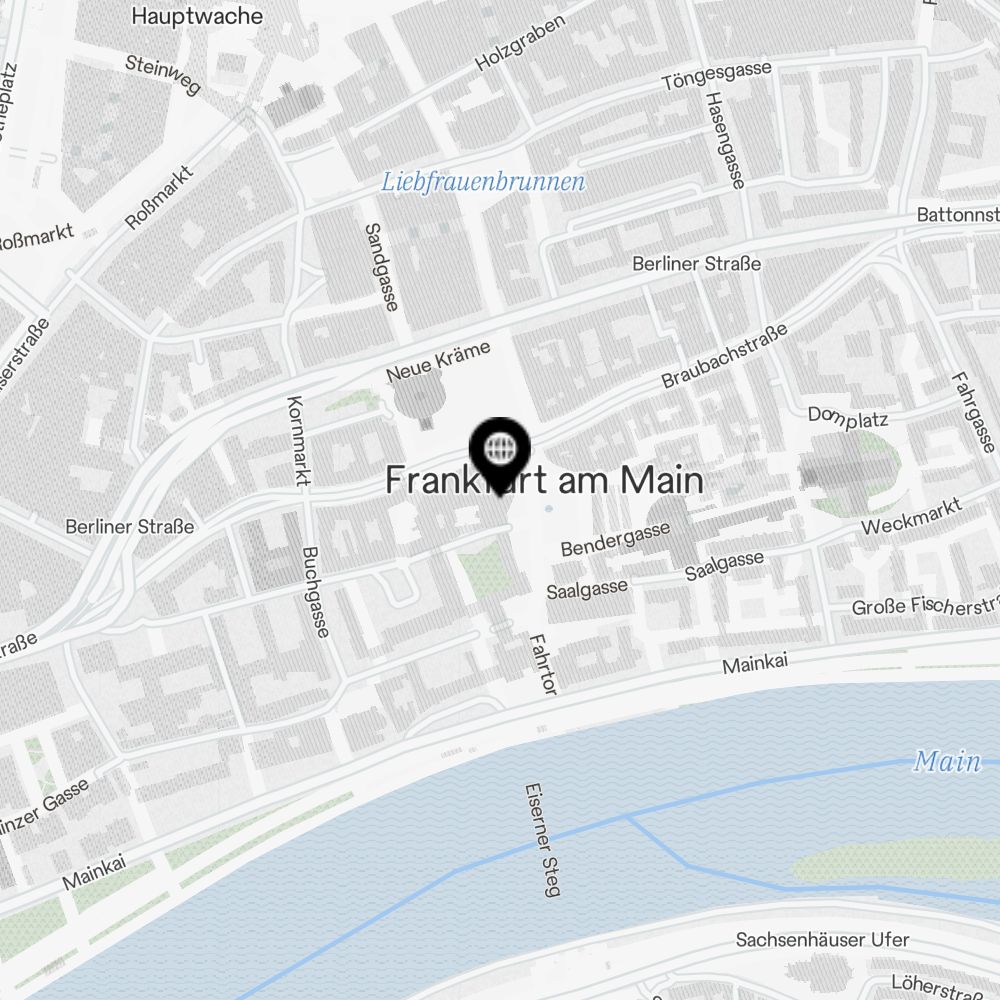The height and width of the screenshot is (1000, 1000).
Task: Click the Töngesgasse street label
Action: click(x=716, y=75)
